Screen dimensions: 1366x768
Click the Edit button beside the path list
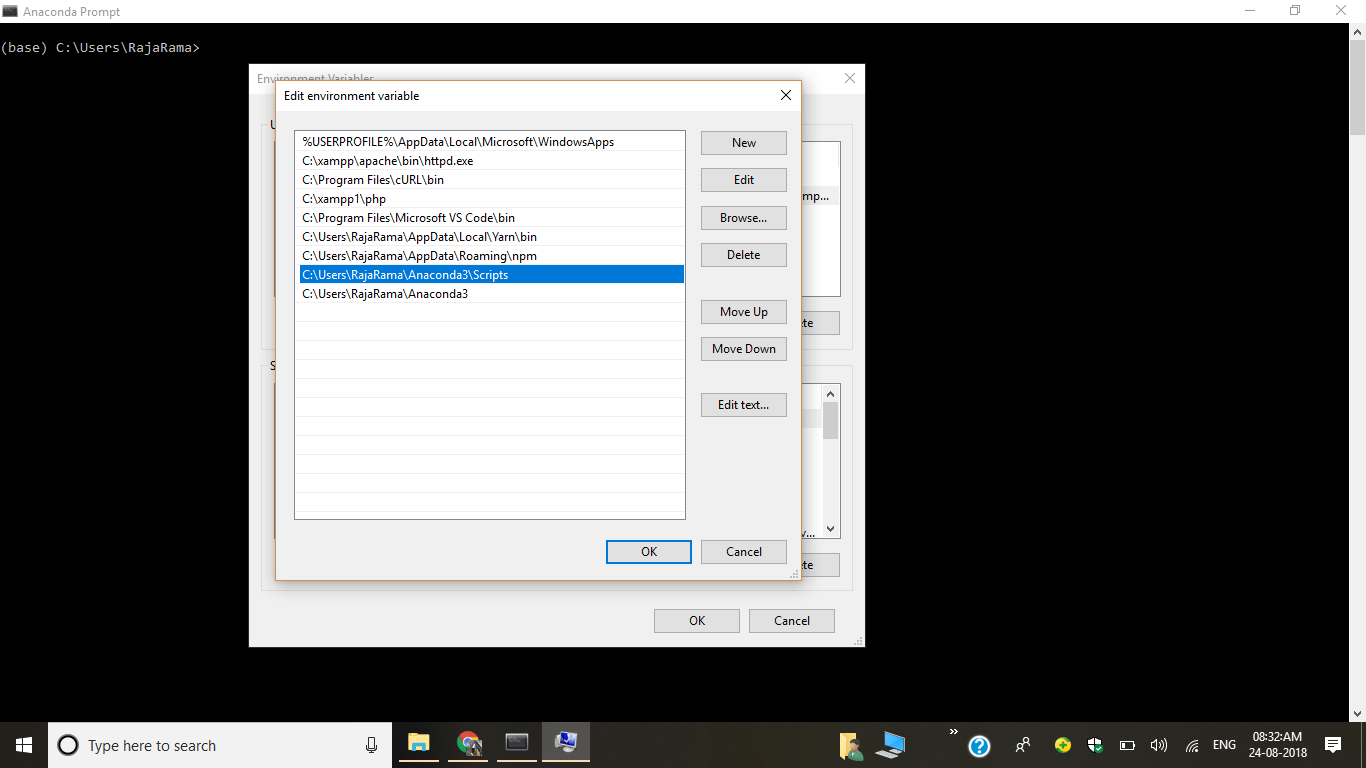(x=743, y=180)
